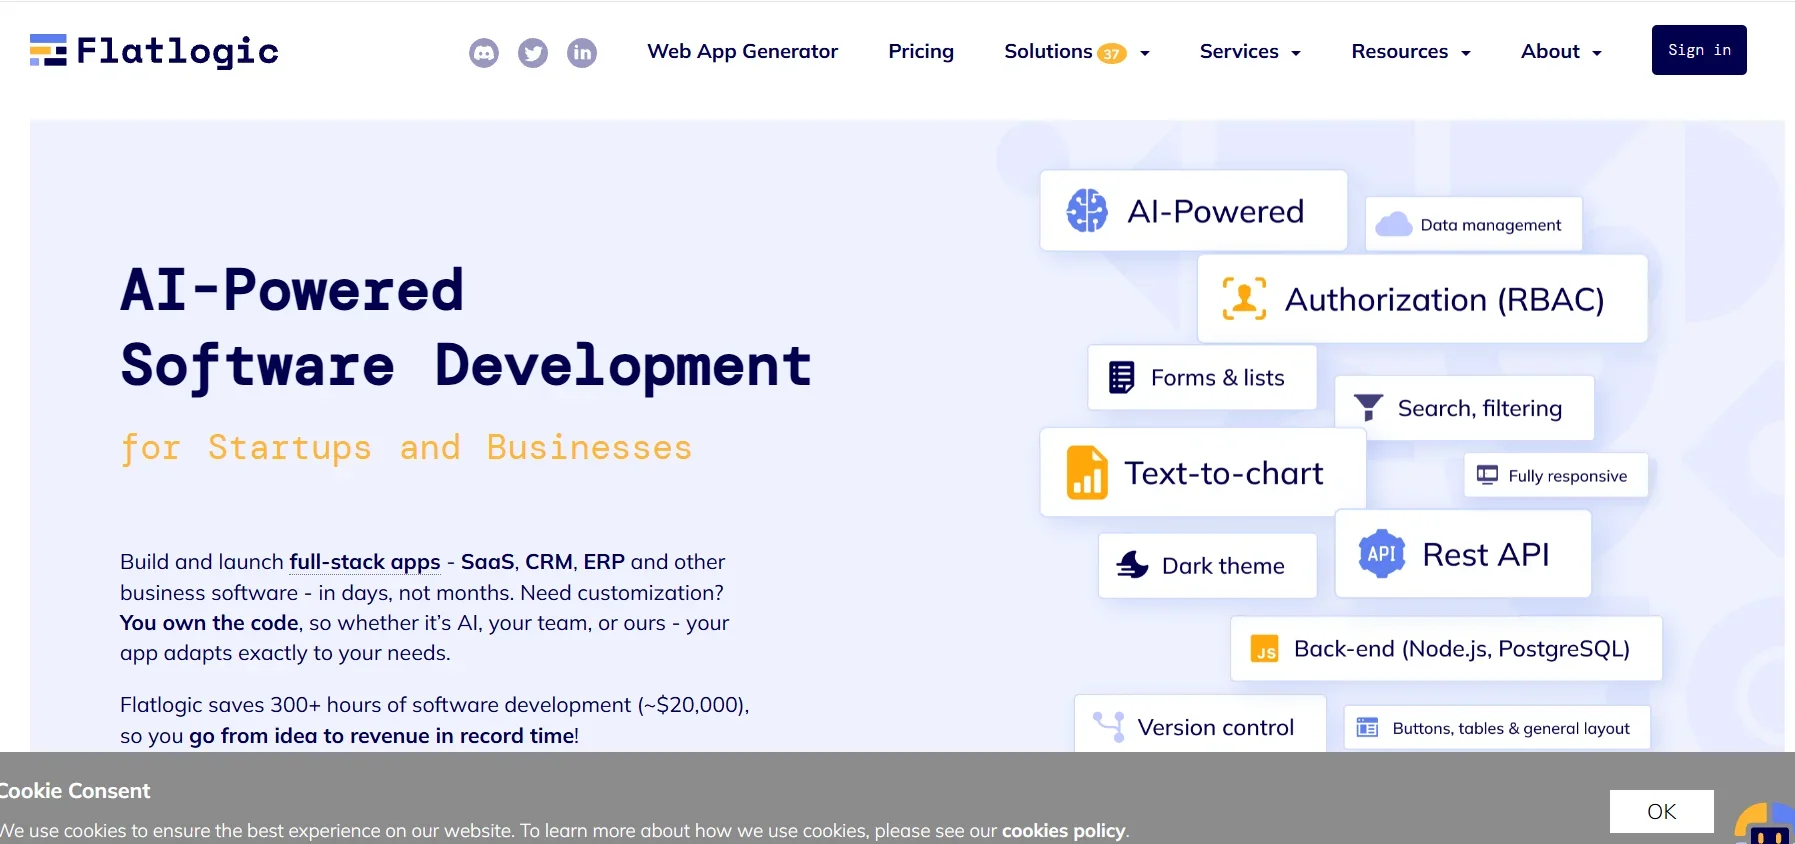
Task: Open the Resources dropdown menu
Action: click(1410, 52)
